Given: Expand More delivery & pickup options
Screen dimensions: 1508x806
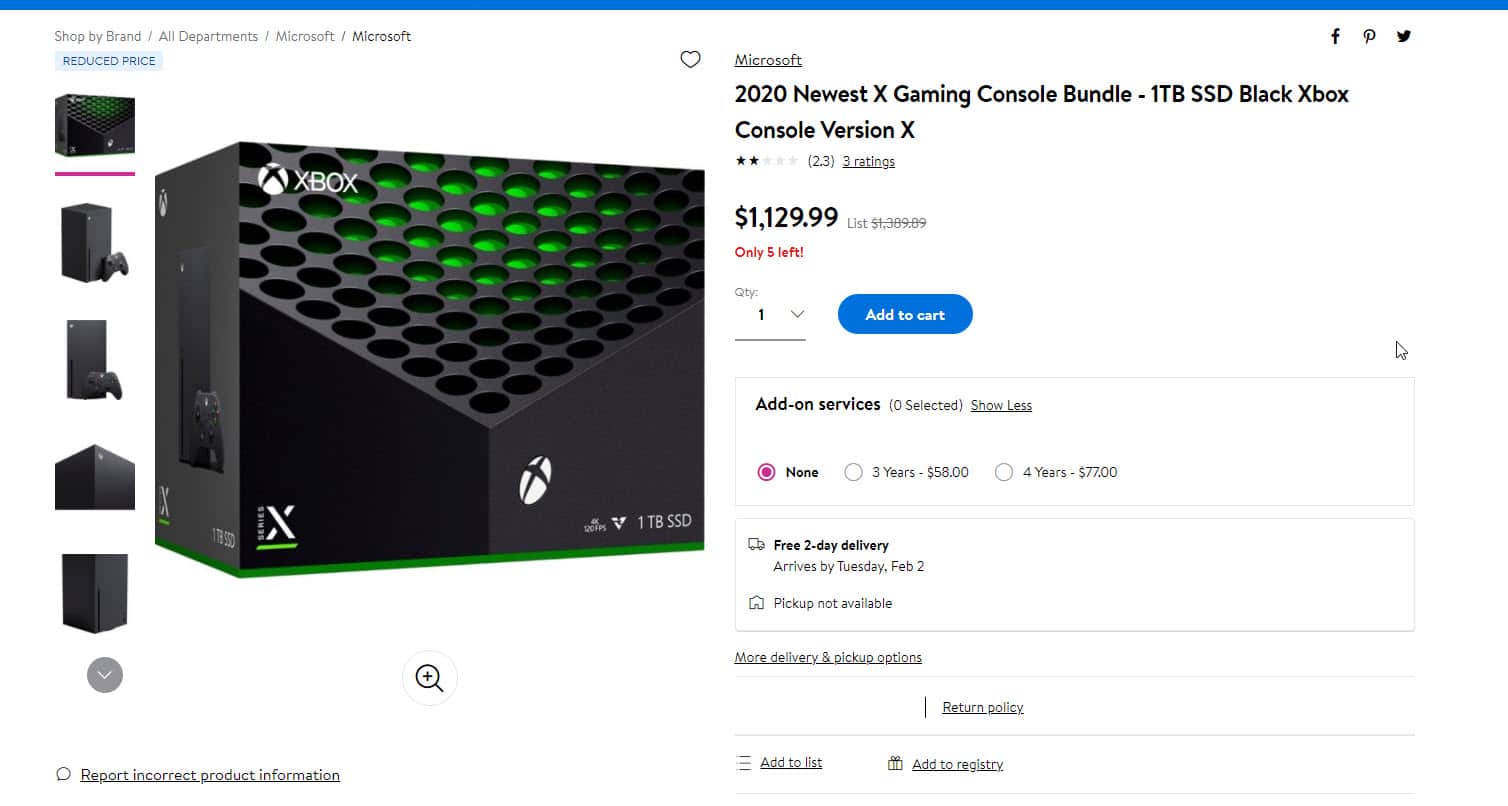Looking at the screenshot, I should [828, 657].
